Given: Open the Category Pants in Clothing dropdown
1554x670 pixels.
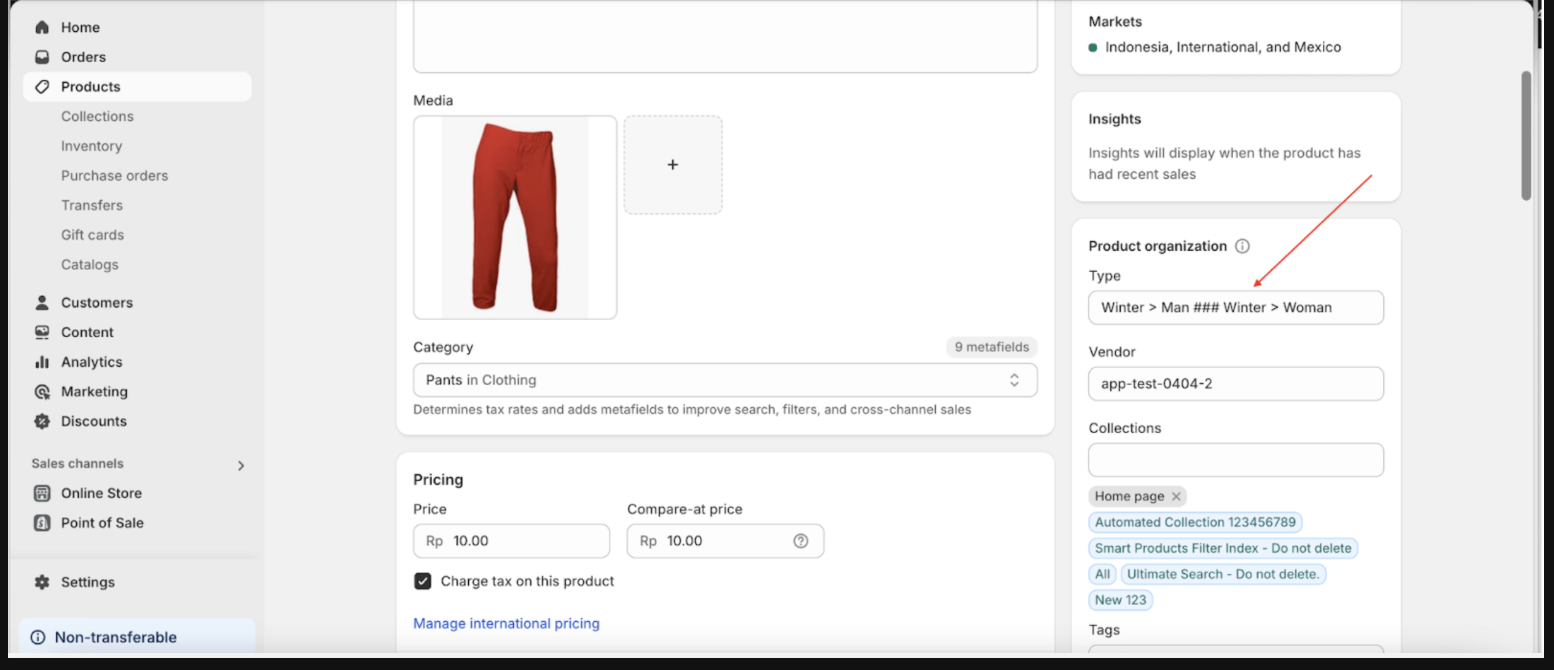Looking at the screenshot, I should pos(725,380).
